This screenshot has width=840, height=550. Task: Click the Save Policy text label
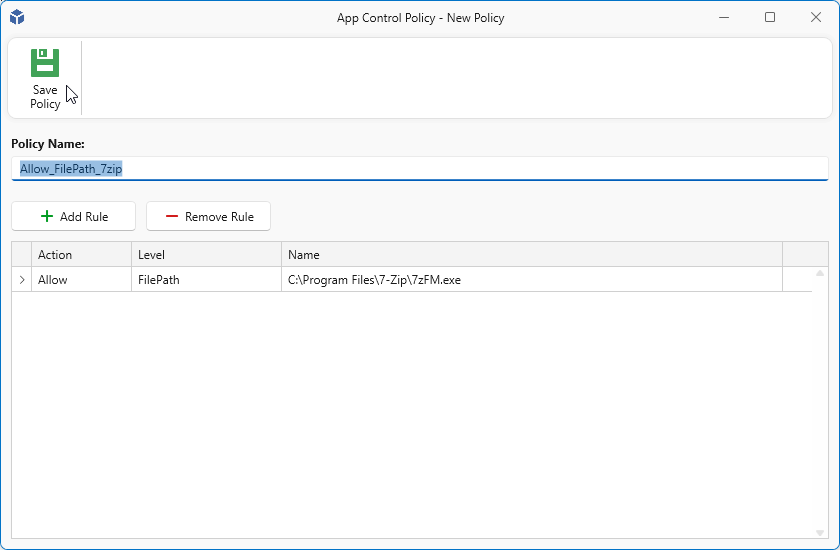coord(45,97)
